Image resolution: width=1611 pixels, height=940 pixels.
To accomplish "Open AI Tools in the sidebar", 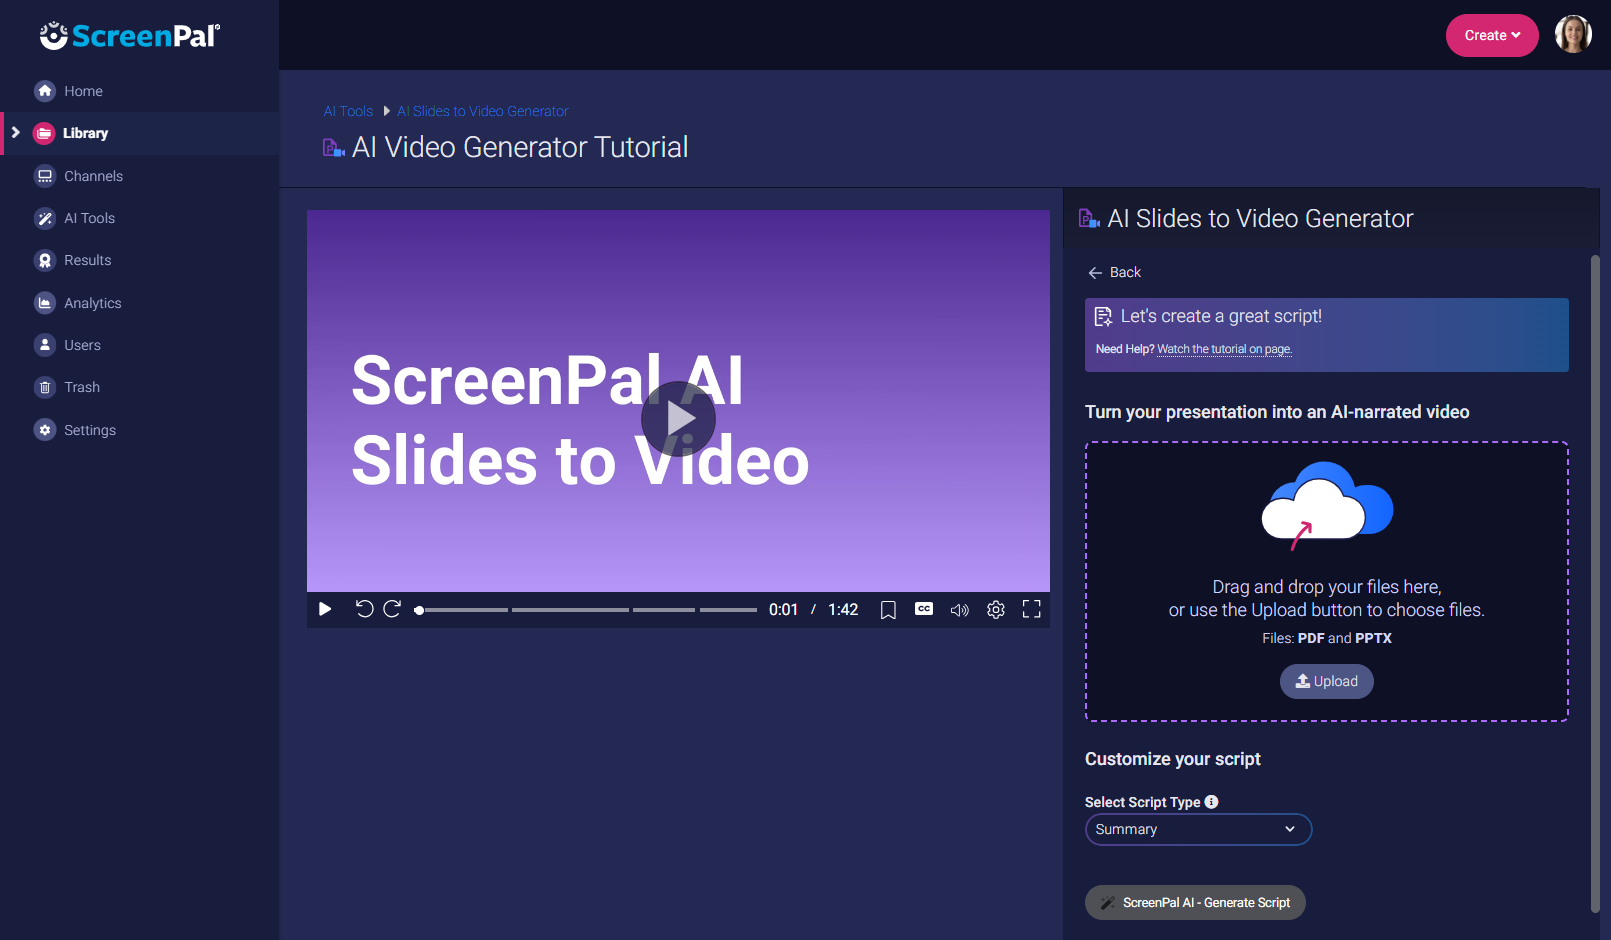I will click(x=89, y=218).
